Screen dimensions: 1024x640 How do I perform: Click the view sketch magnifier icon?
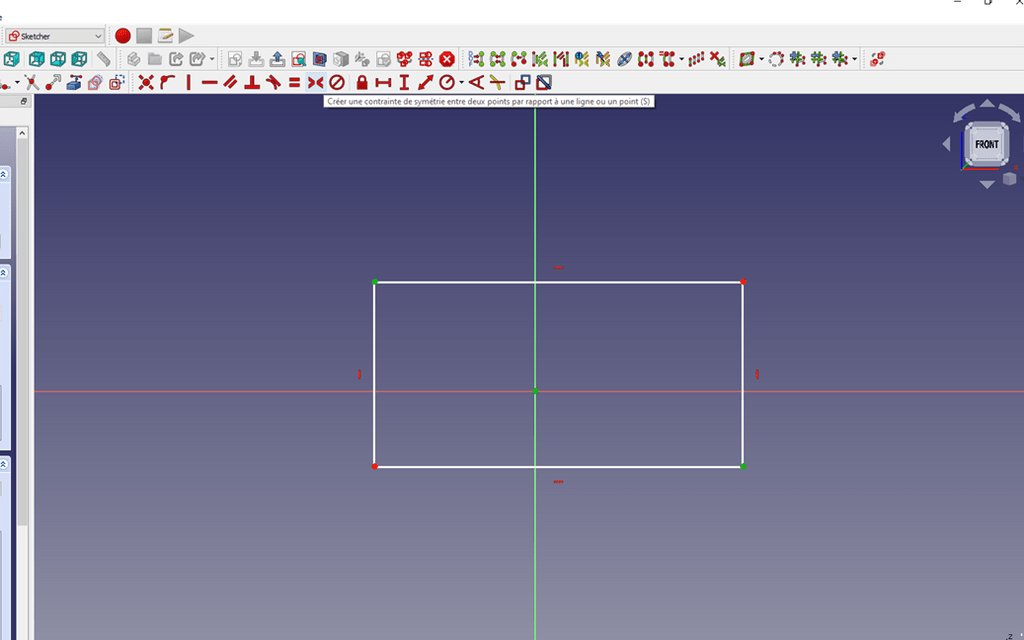[298, 59]
